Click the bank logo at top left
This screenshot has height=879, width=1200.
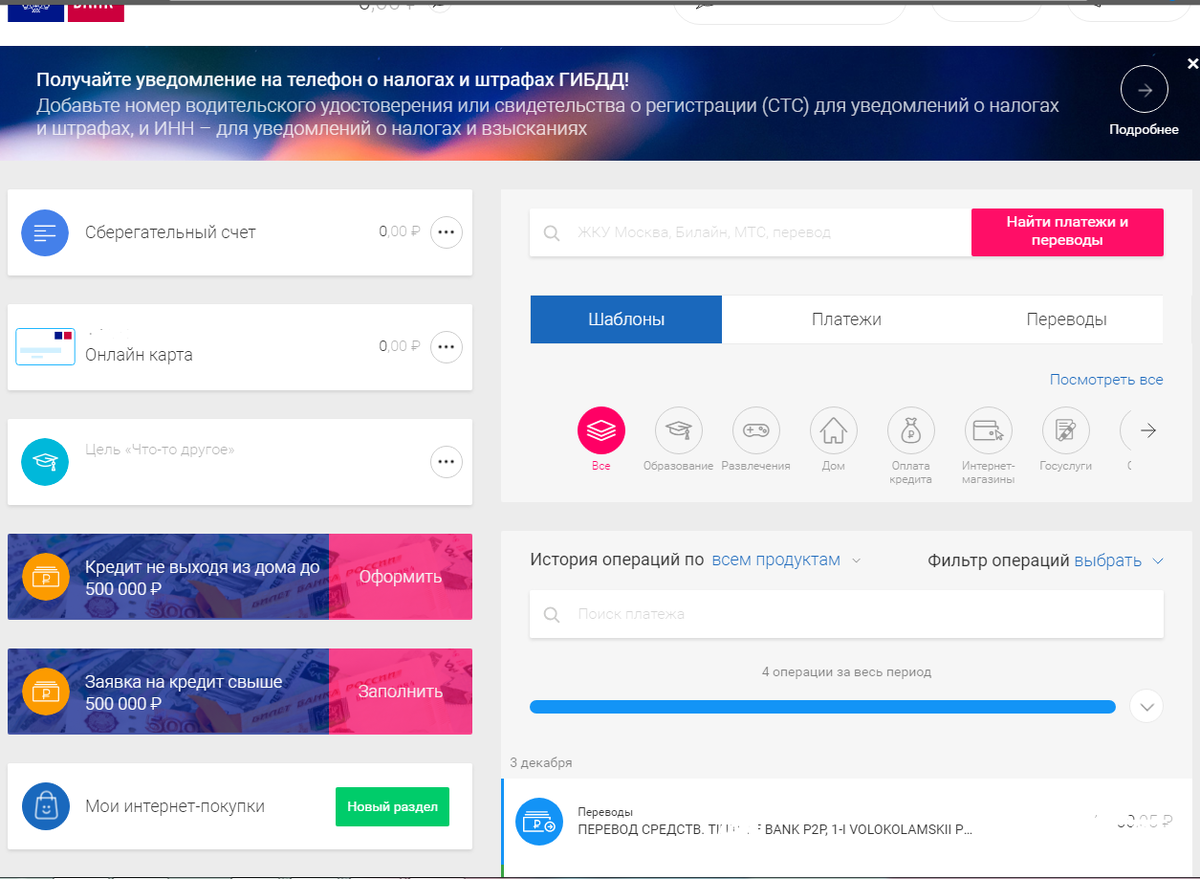[65, 11]
